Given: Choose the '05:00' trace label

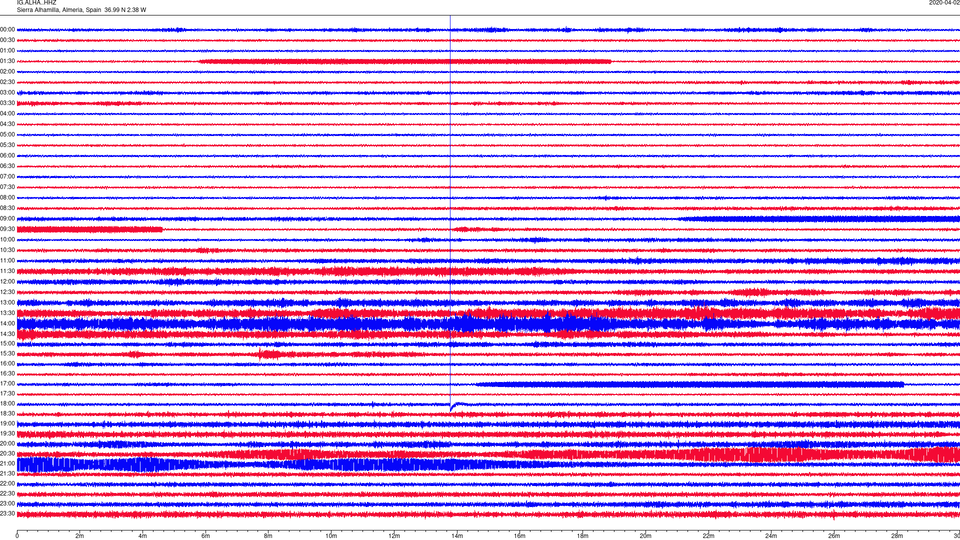Looking at the screenshot, I should click(7, 135).
